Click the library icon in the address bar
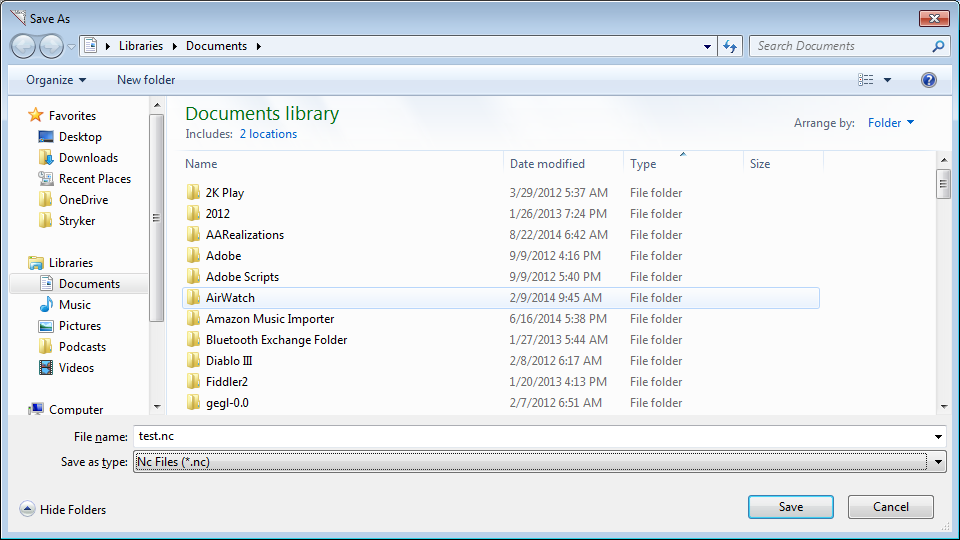Viewport: 960px width, 540px height. (x=91, y=46)
